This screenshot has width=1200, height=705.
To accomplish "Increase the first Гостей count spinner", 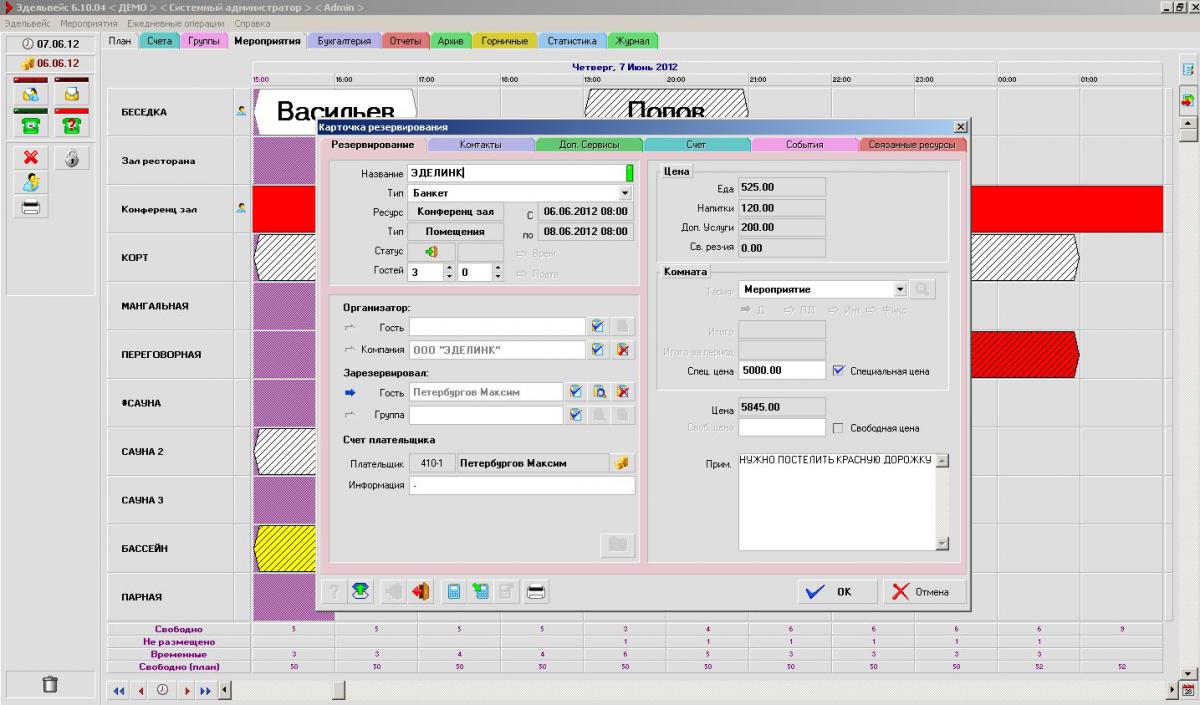I will pyautogui.click(x=449, y=267).
